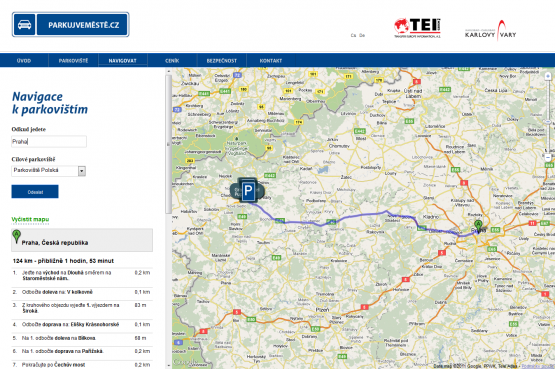Open the NAVIGOVAT menu item
This screenshot has width=555, height=369.
(122, 61)
